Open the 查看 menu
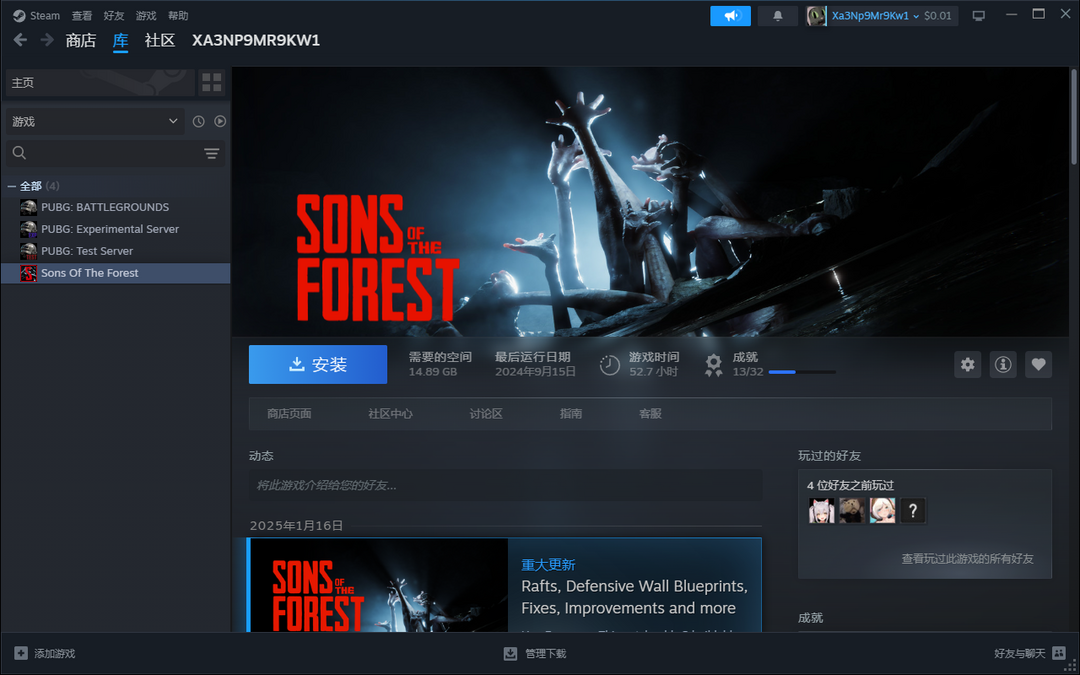1080x675 pixels. pyautogui.click(x=82, y=16)
